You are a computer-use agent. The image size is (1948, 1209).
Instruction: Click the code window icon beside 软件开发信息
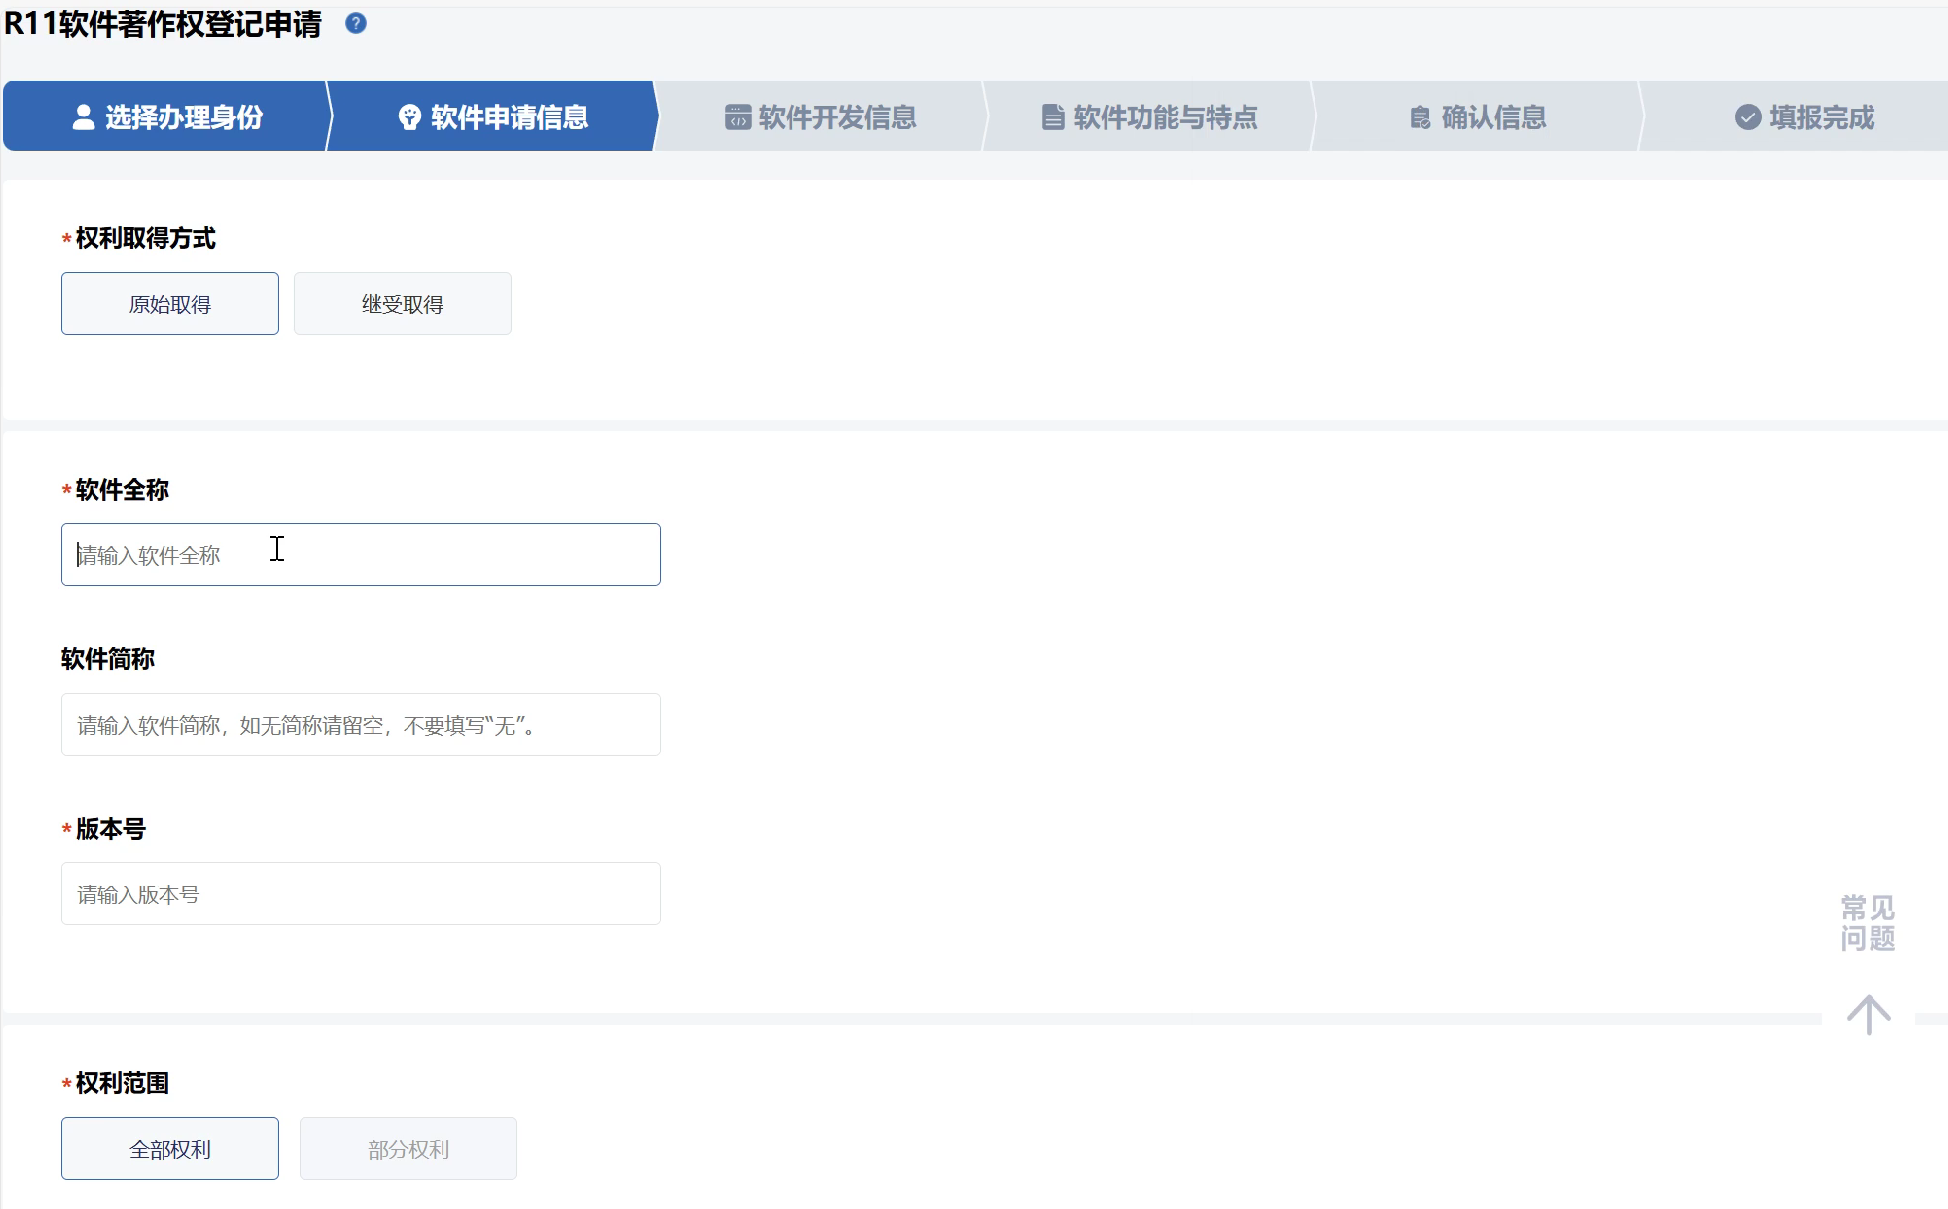pos(738,117)
